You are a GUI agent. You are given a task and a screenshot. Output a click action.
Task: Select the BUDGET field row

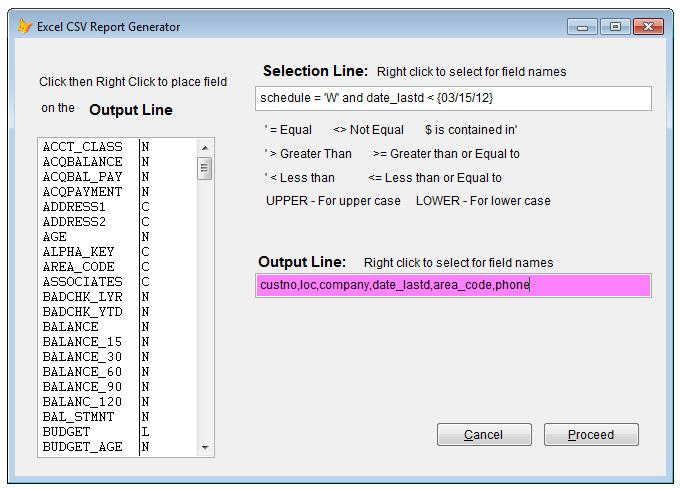(x=118, y=431)
